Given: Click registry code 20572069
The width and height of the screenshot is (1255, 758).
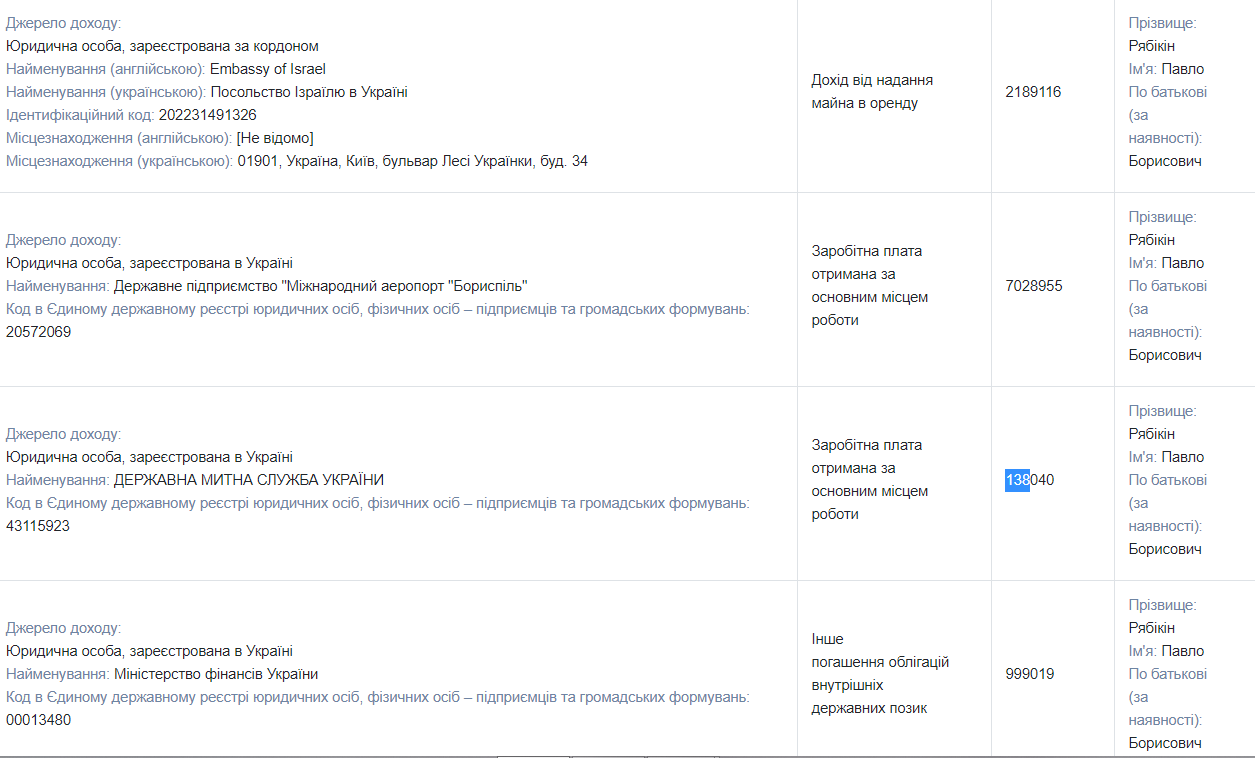Looking at the screenshot, I should [38, 332].
